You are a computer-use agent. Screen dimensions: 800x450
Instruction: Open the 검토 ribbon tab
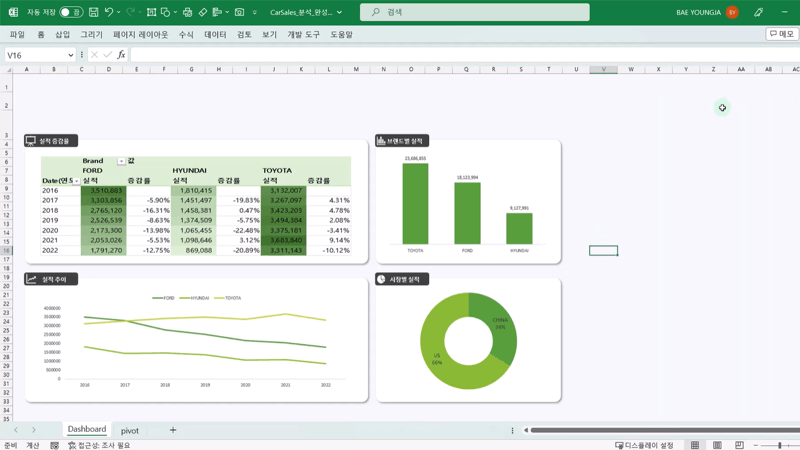pos(244,34)
